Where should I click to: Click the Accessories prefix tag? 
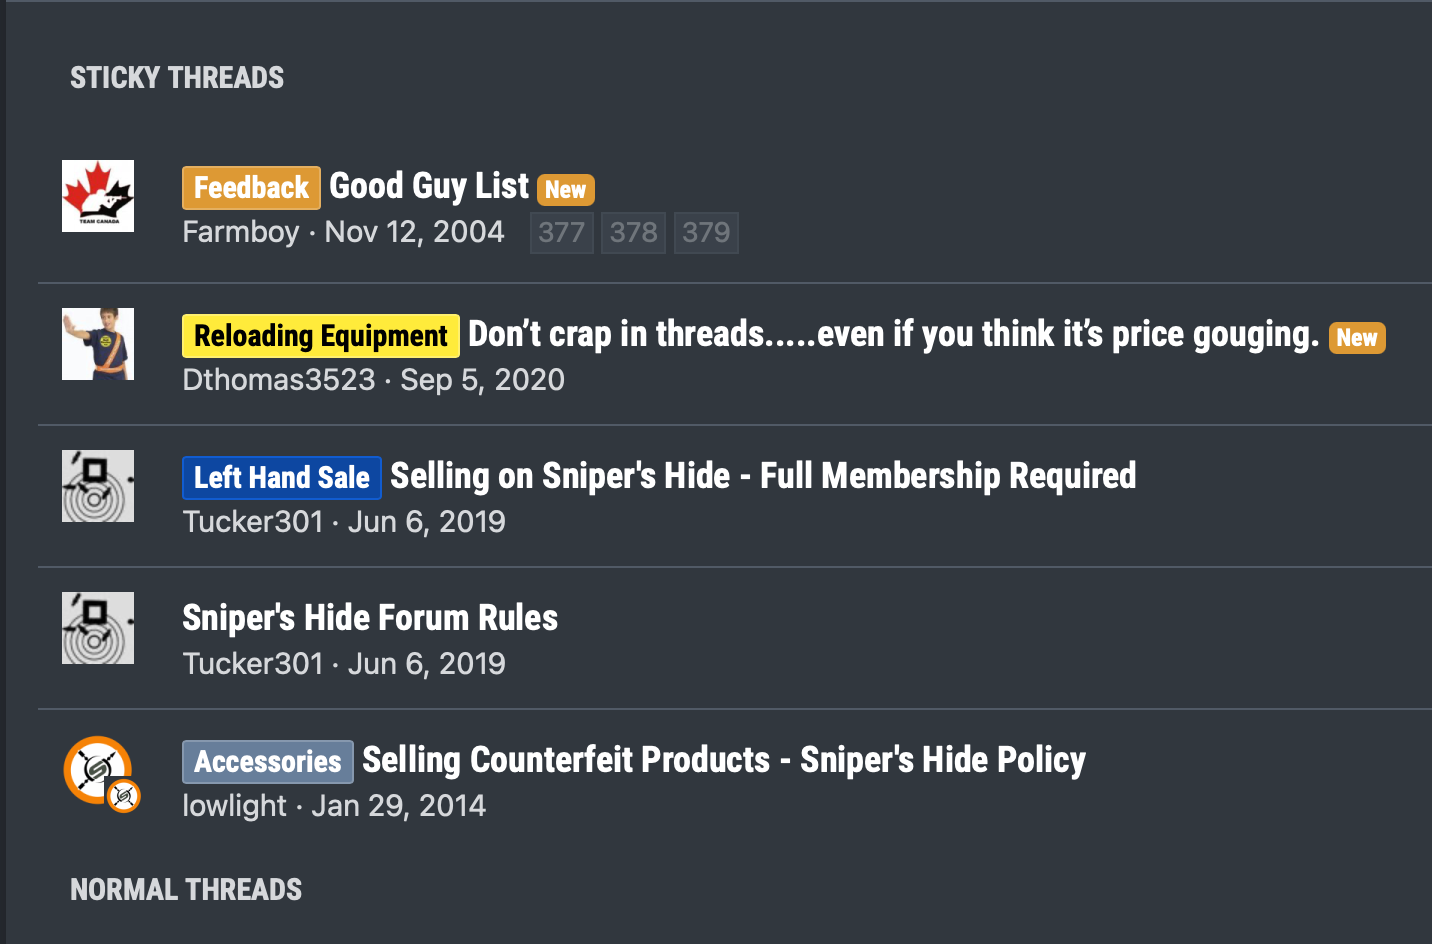[268, 762]
